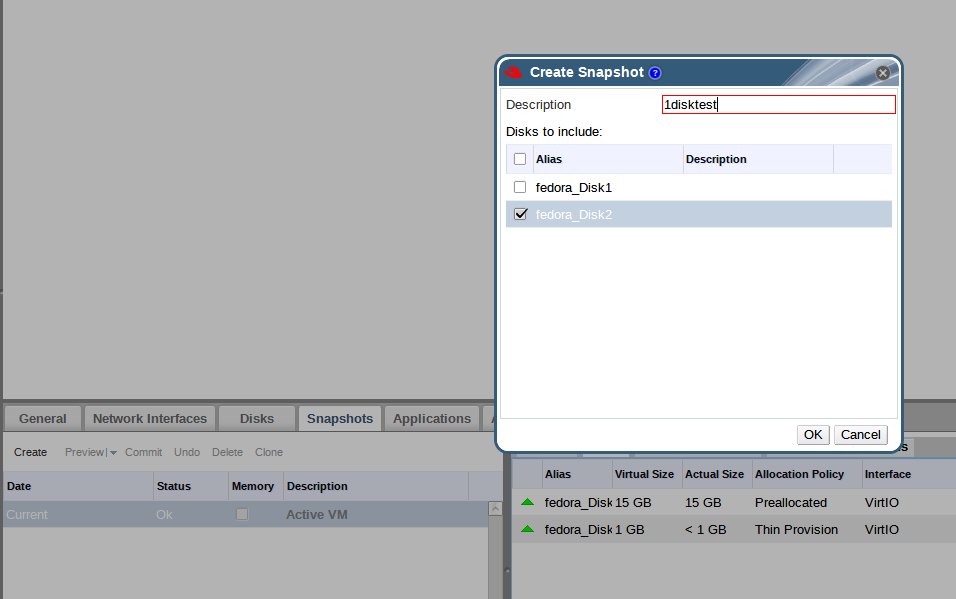The width and height of the screenshot is (956, 599).
Task: Toggle the select-all disks checkbox
Action: [520, 159]
